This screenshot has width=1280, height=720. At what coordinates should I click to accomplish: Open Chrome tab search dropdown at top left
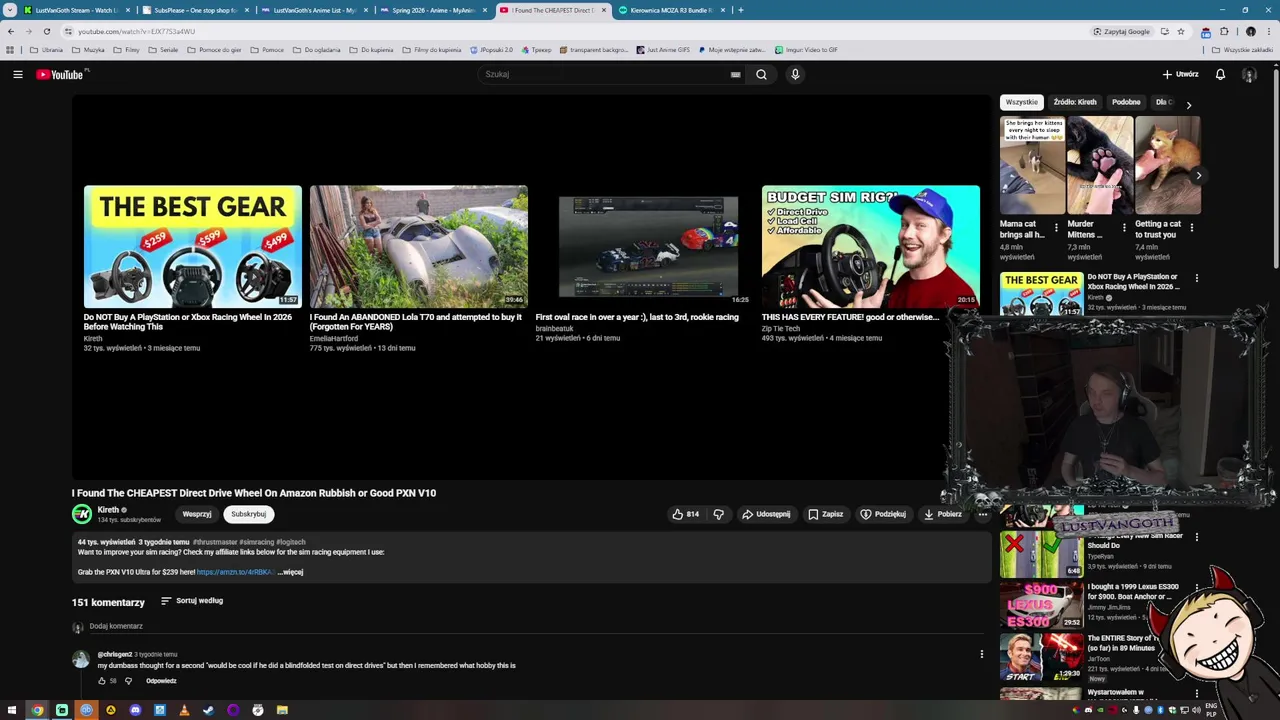pyautogui.click(x=10, y=10)
